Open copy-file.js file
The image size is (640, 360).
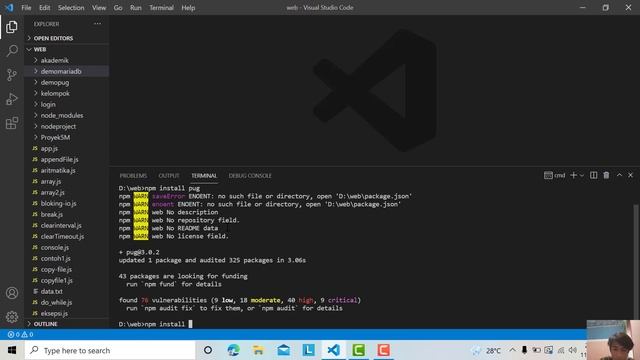(x=67, y=269)
